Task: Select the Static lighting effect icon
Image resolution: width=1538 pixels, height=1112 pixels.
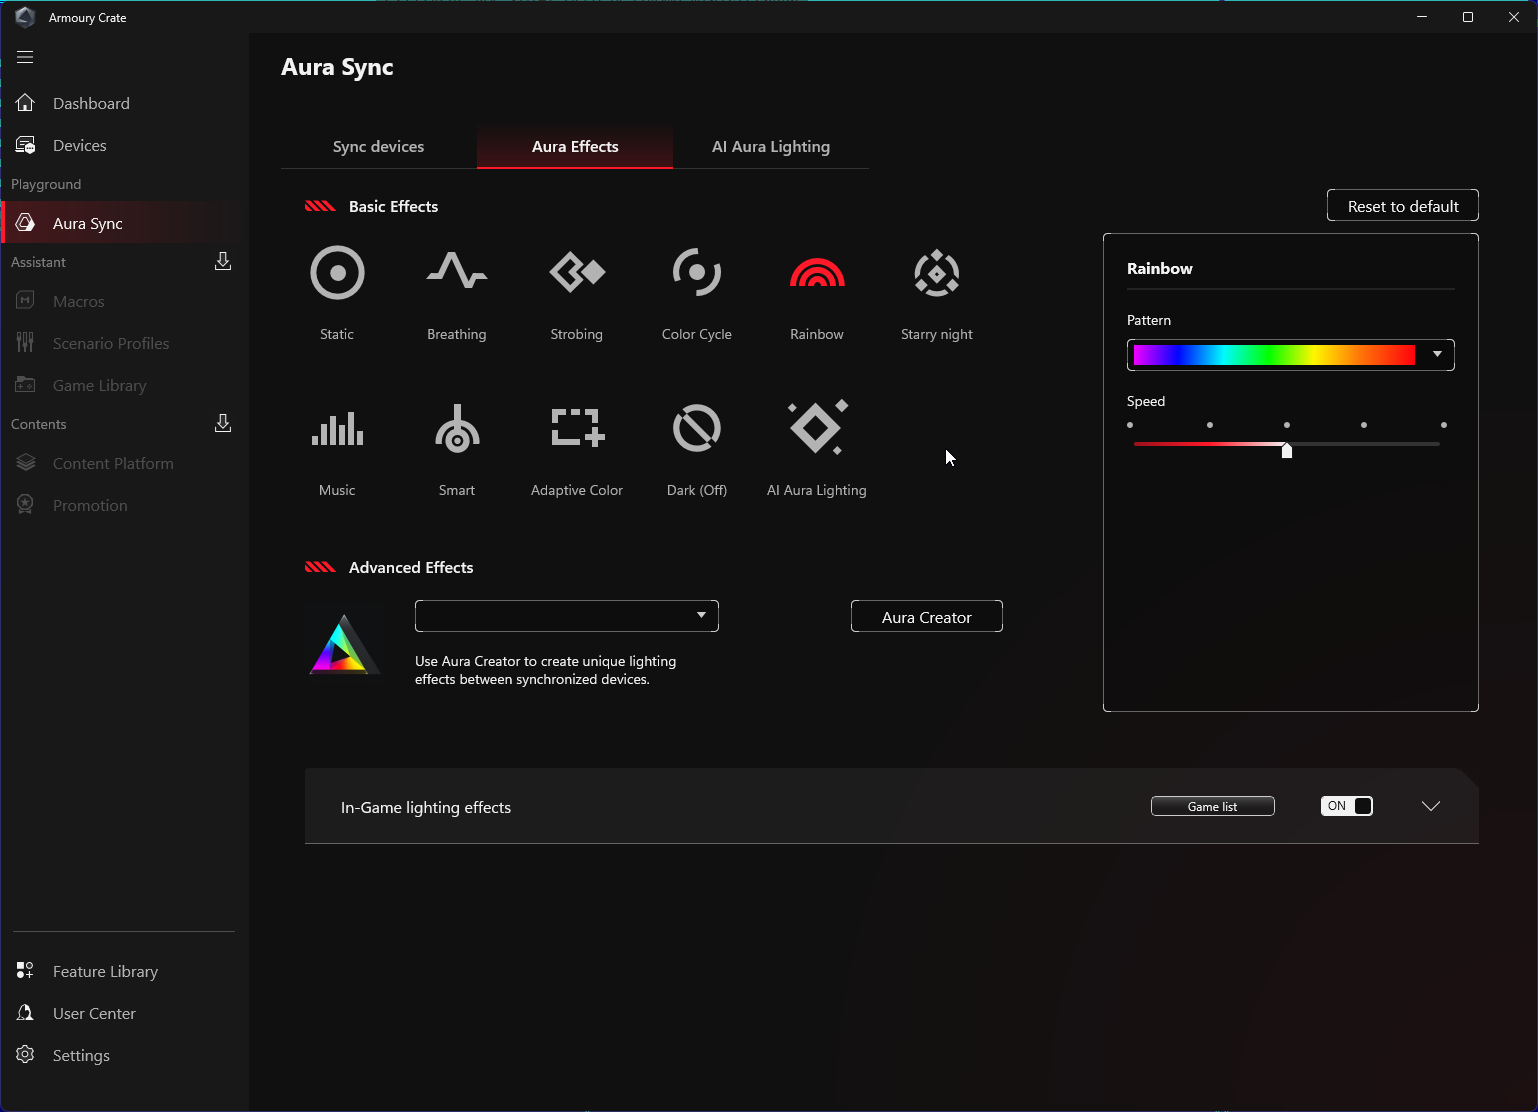Action: click(337, 272)
